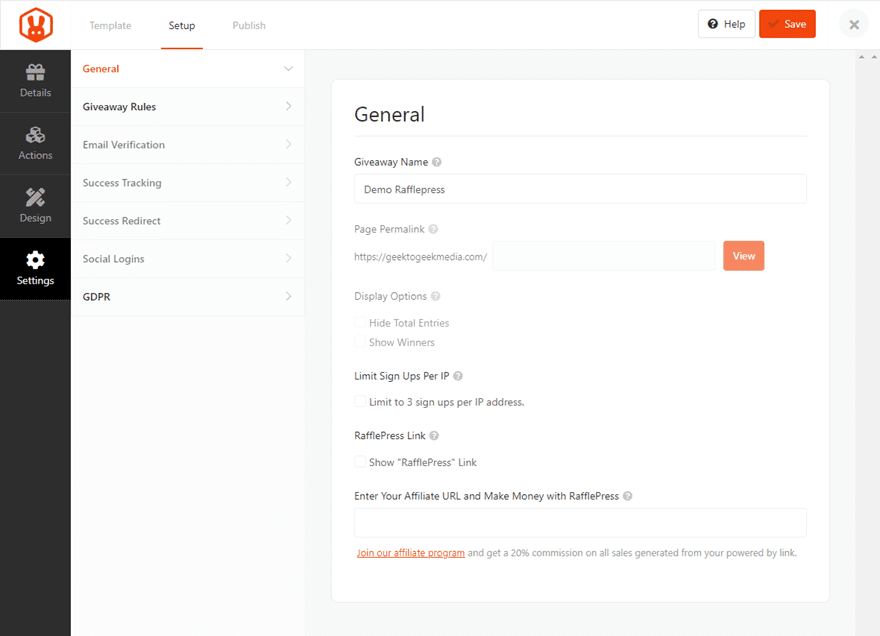Switch to the Publish tab
This screenshot has height=636, width=880.
coord(249,25)
